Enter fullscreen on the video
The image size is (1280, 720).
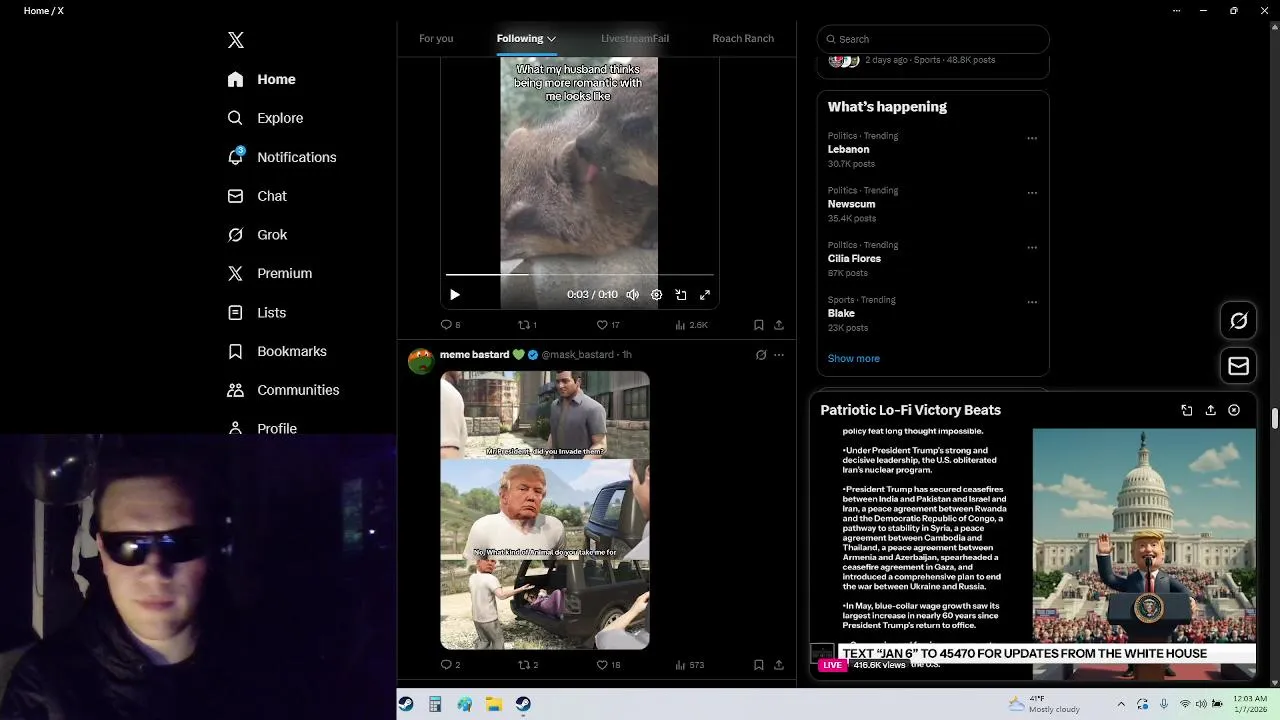point(705,295)
